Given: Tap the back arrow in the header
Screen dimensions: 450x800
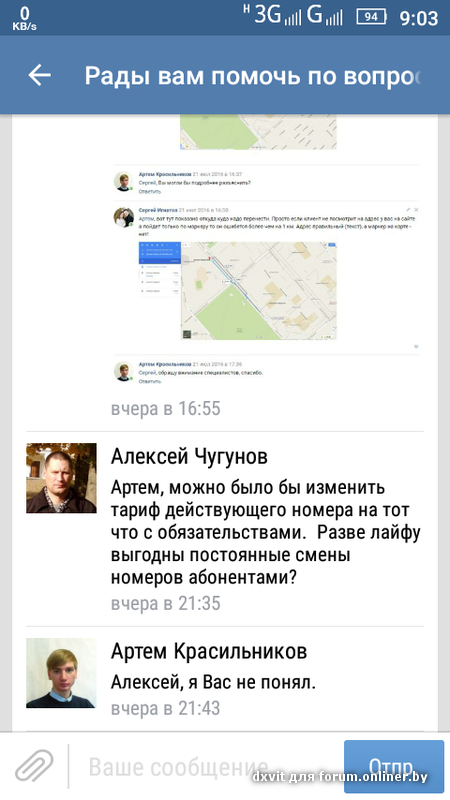Looking at the screenshot, I should pyautogui.click(x=40, y=76).
